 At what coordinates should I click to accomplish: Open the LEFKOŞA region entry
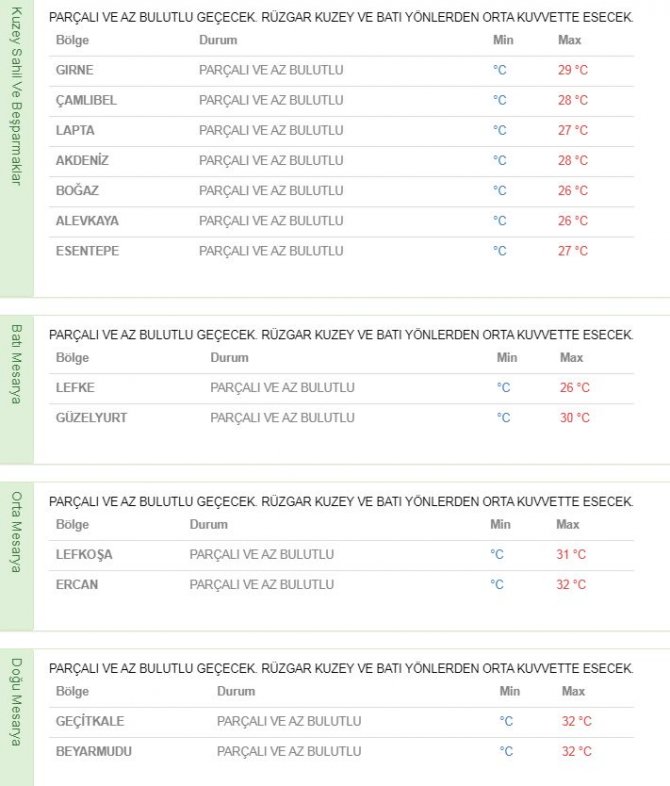coord(84,554)
